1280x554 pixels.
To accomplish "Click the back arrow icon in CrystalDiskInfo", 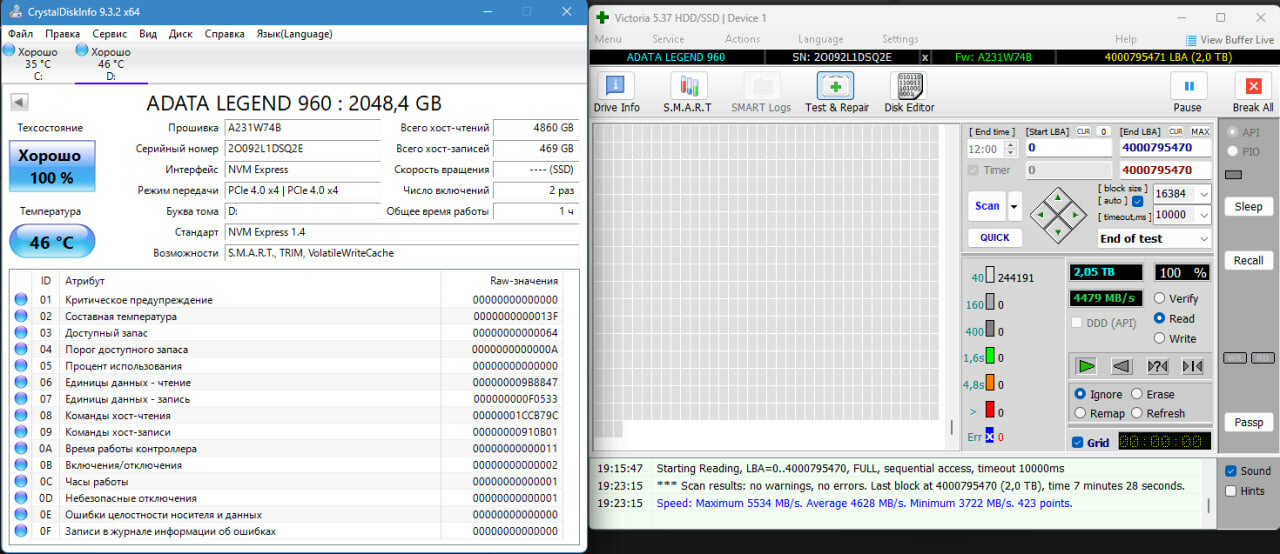I will (19, 102).
